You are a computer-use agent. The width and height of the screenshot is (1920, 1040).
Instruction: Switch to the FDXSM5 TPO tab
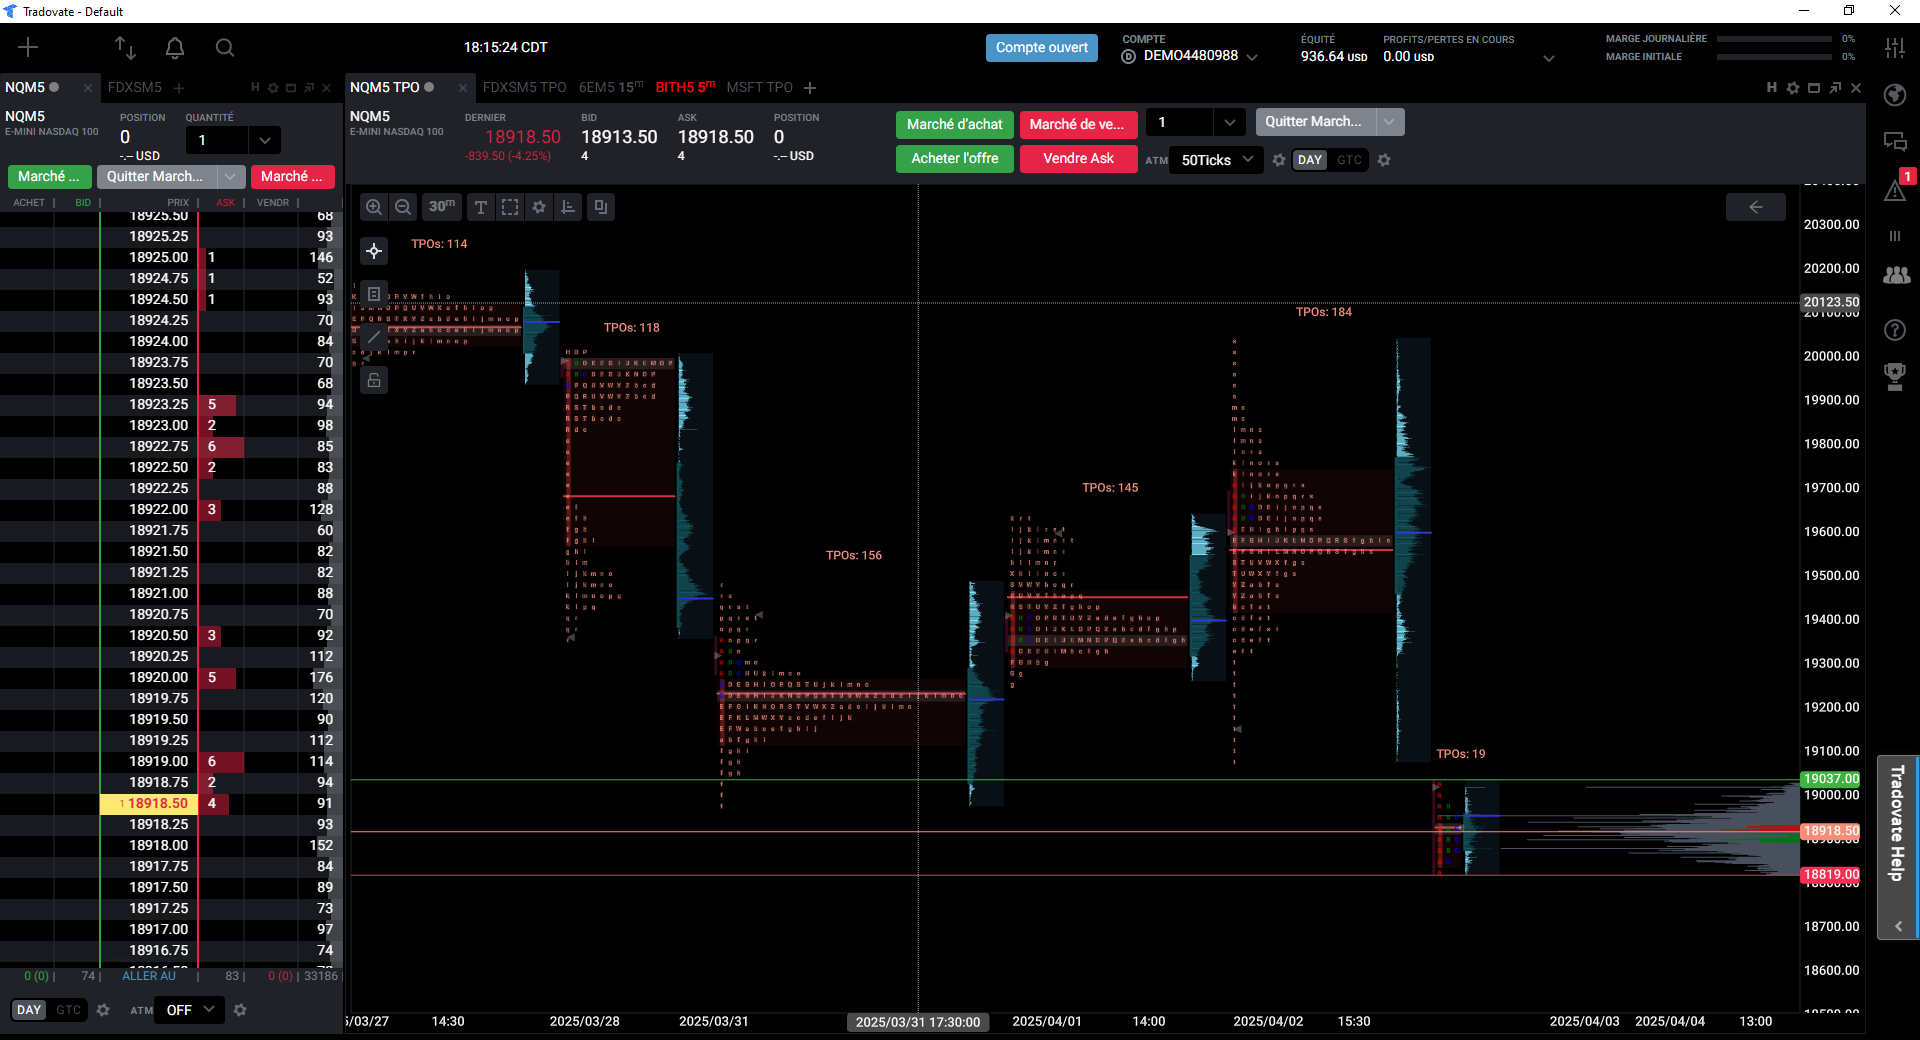pos(524,87)
